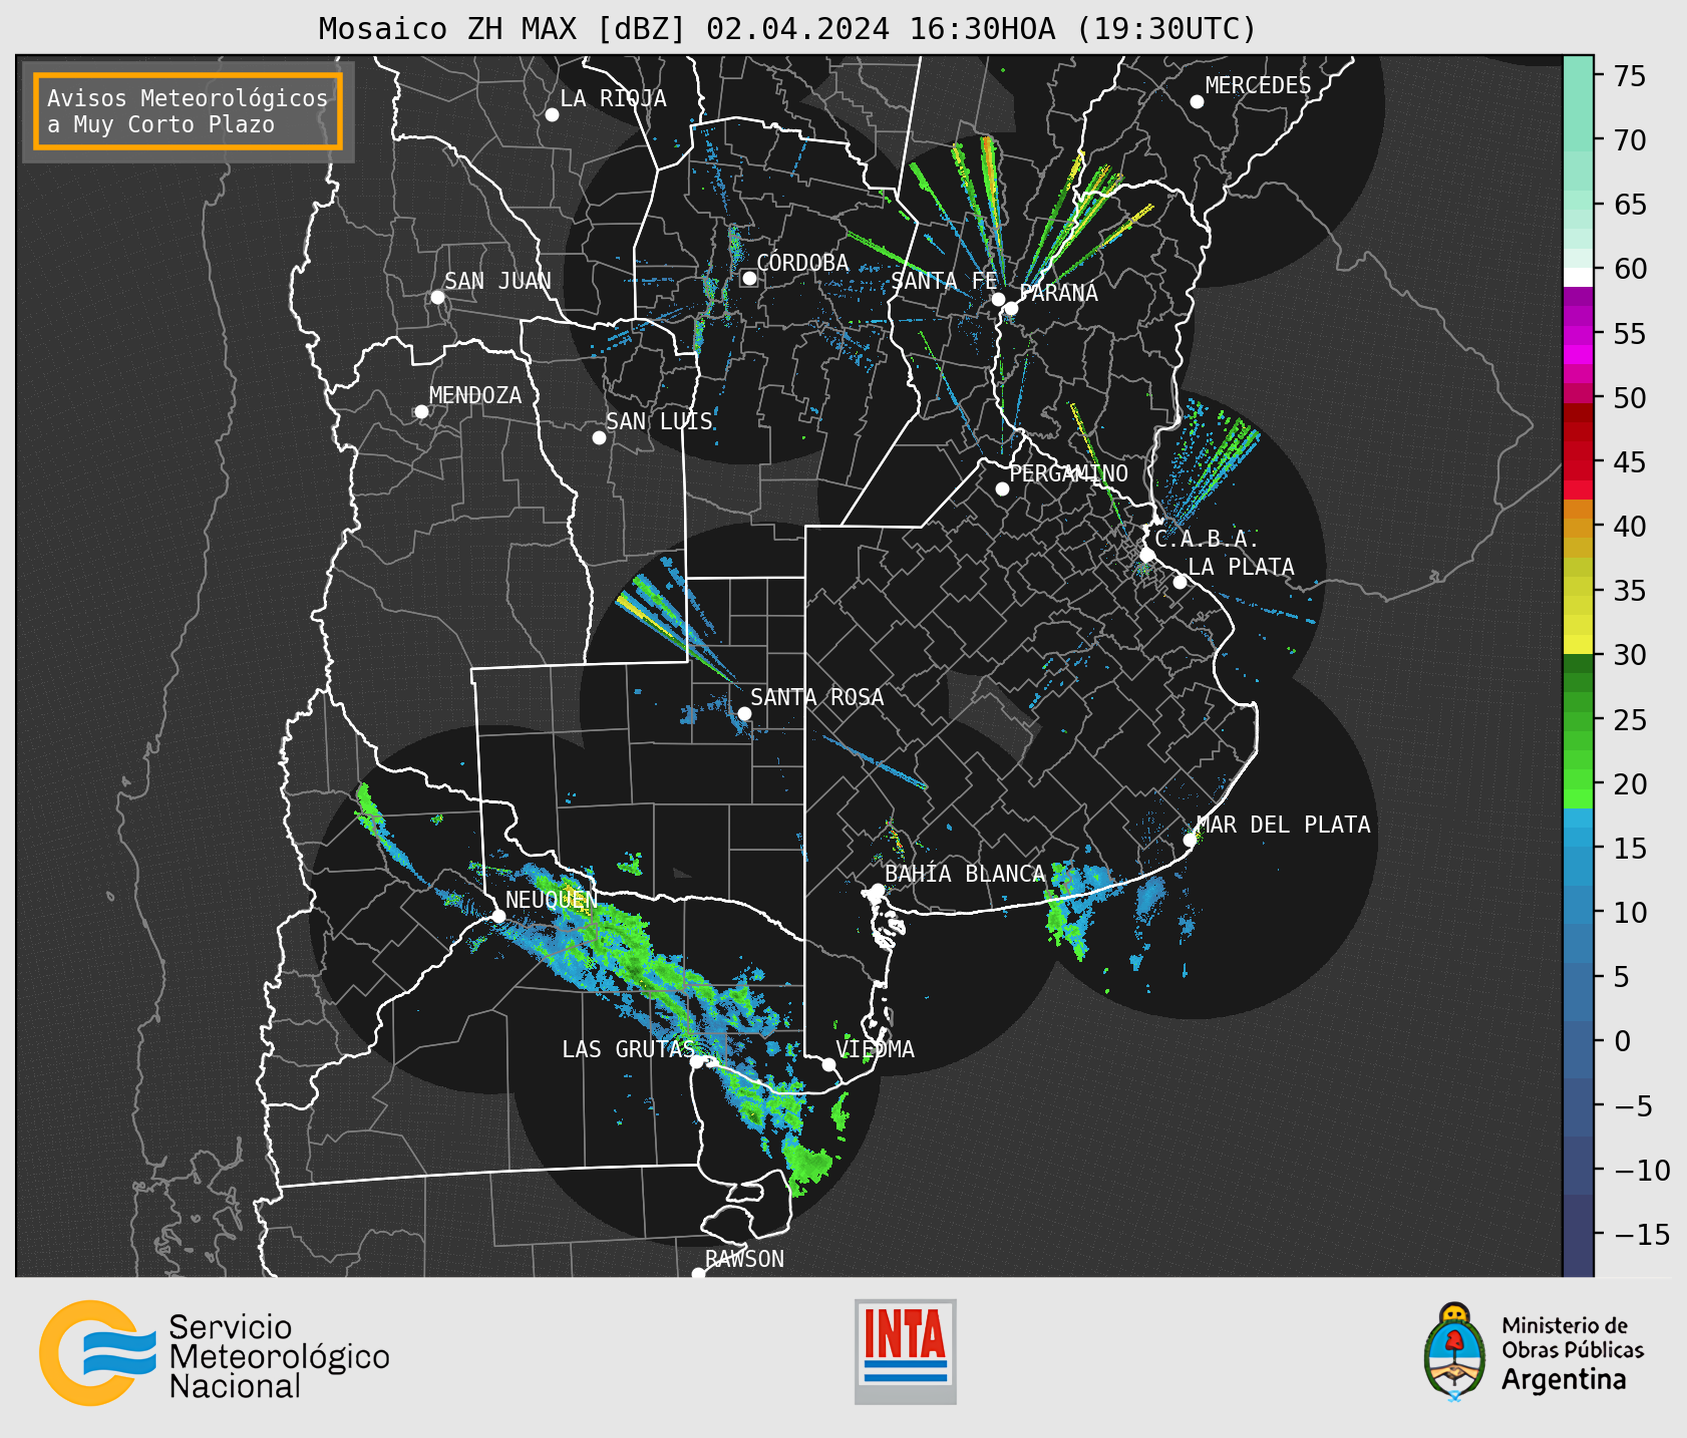Screen dimensions: 1687x1438
Task: Pick the dark green 30 dBZ color band
Action: click(1578, 663)
